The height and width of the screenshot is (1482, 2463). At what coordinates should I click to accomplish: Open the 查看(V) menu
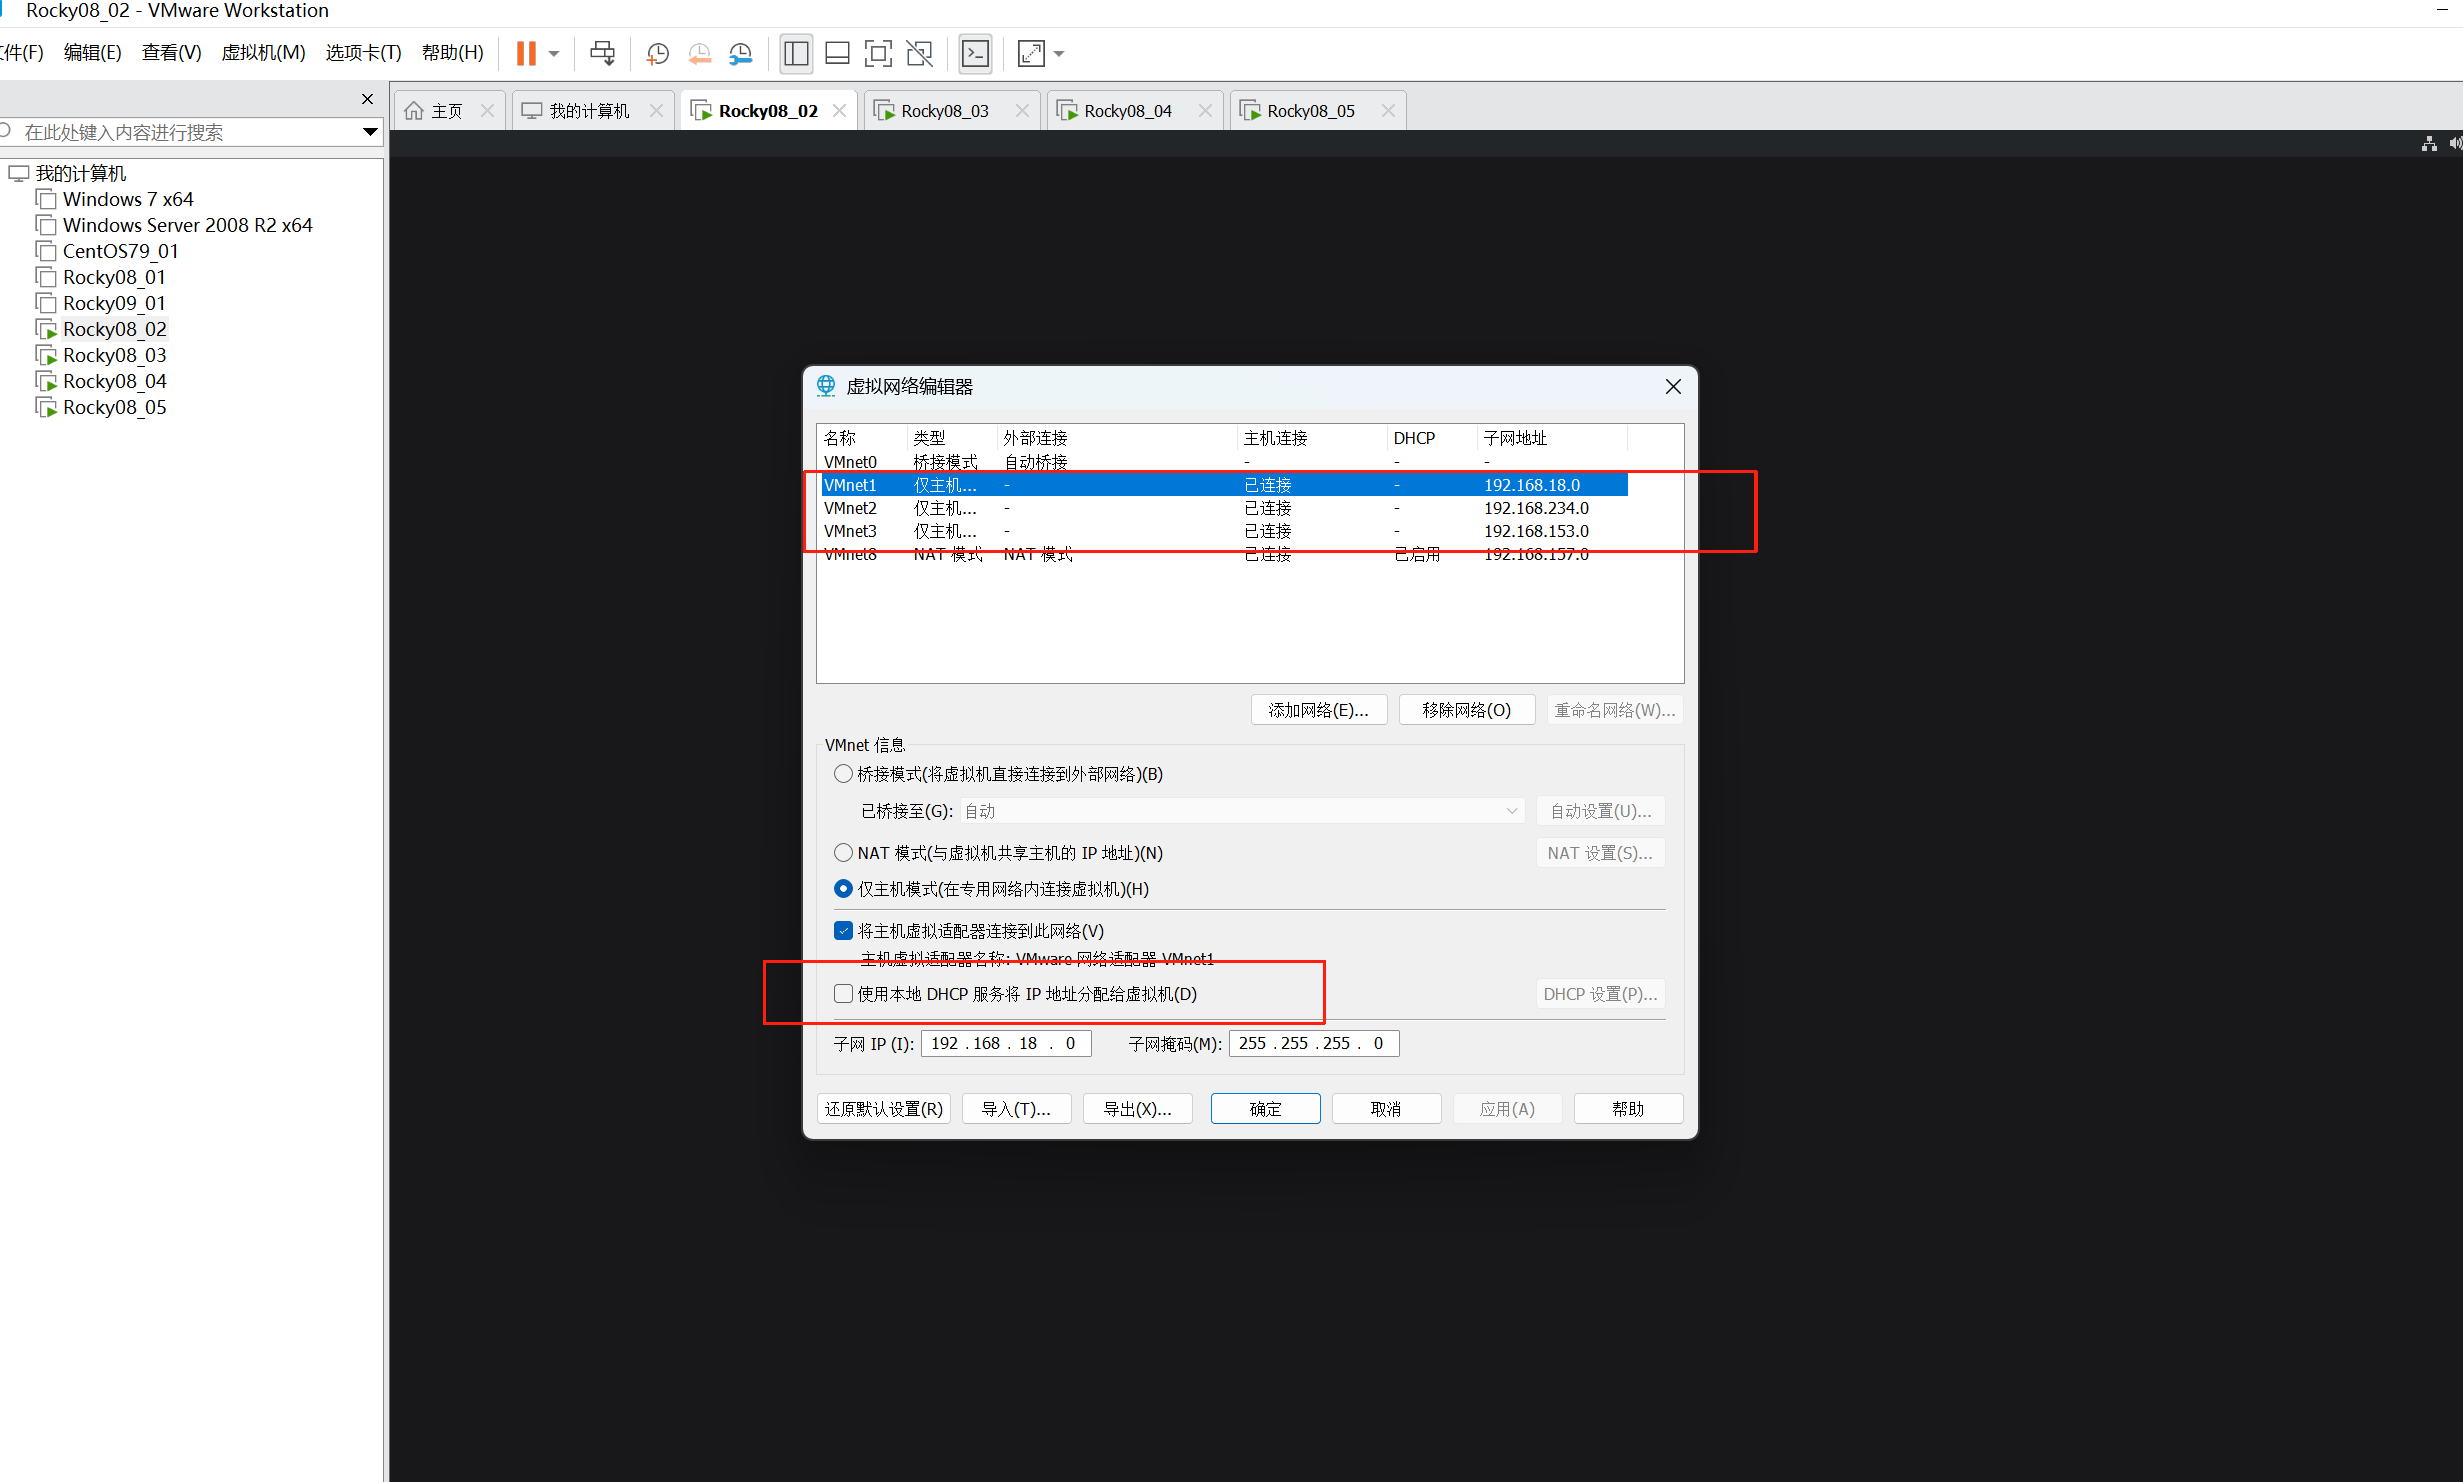[171, 53]
